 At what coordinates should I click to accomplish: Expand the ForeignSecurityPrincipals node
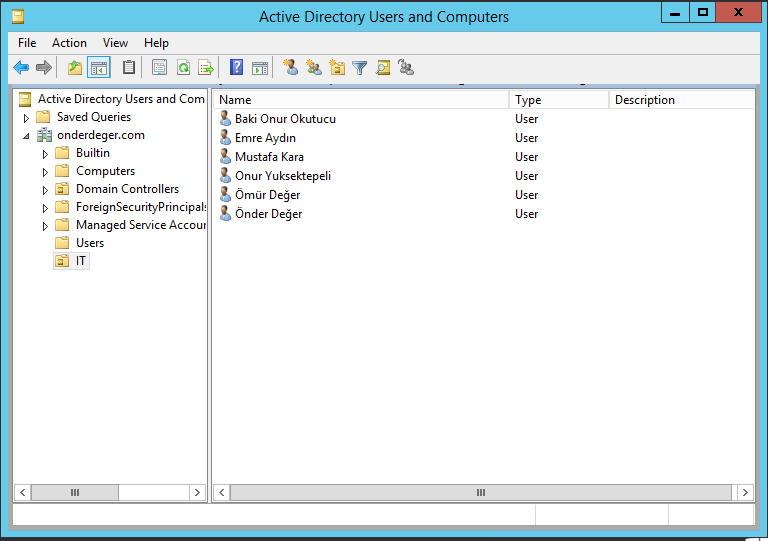pyautogui.click(x=45, y=208)
